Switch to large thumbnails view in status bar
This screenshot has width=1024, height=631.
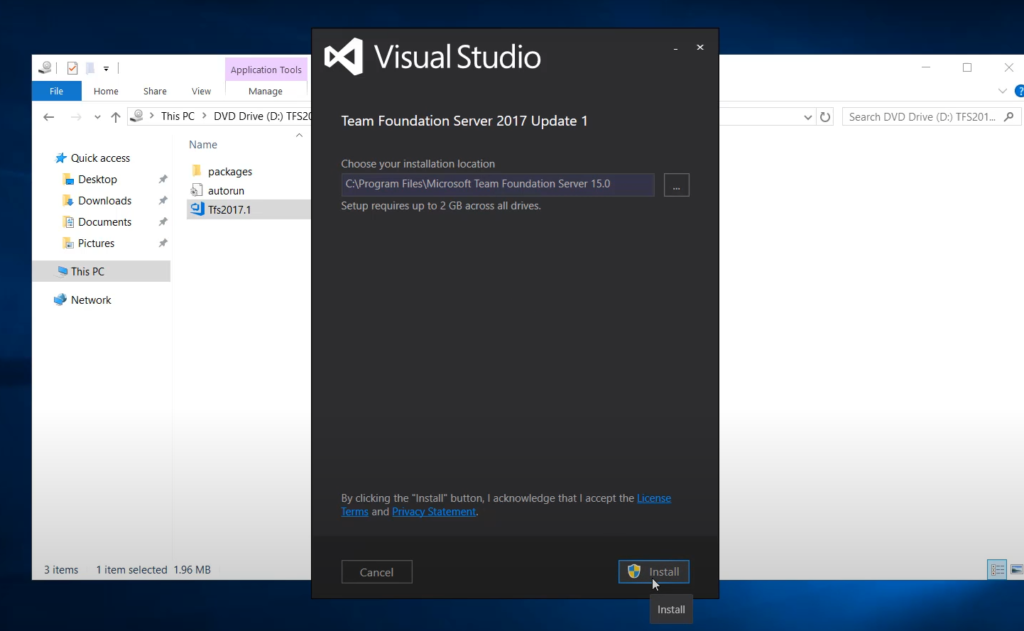tap(1016, 570)
